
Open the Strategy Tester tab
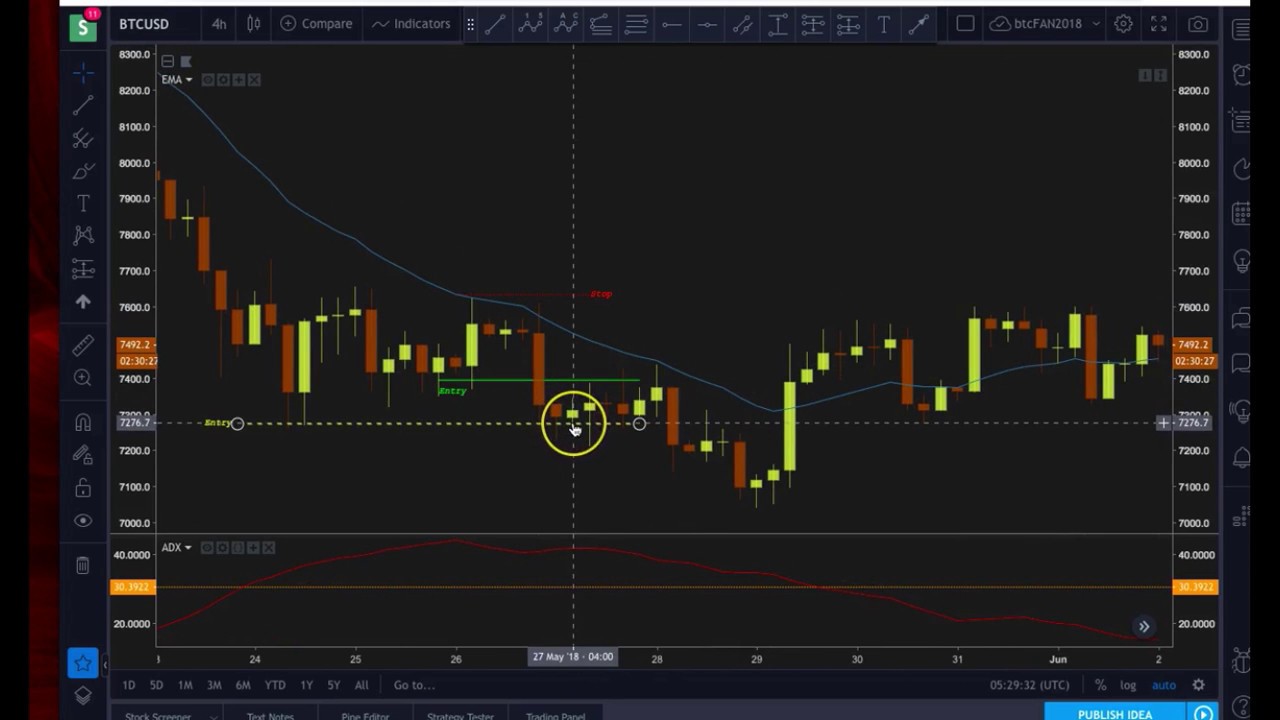click(x=460, y=716)
